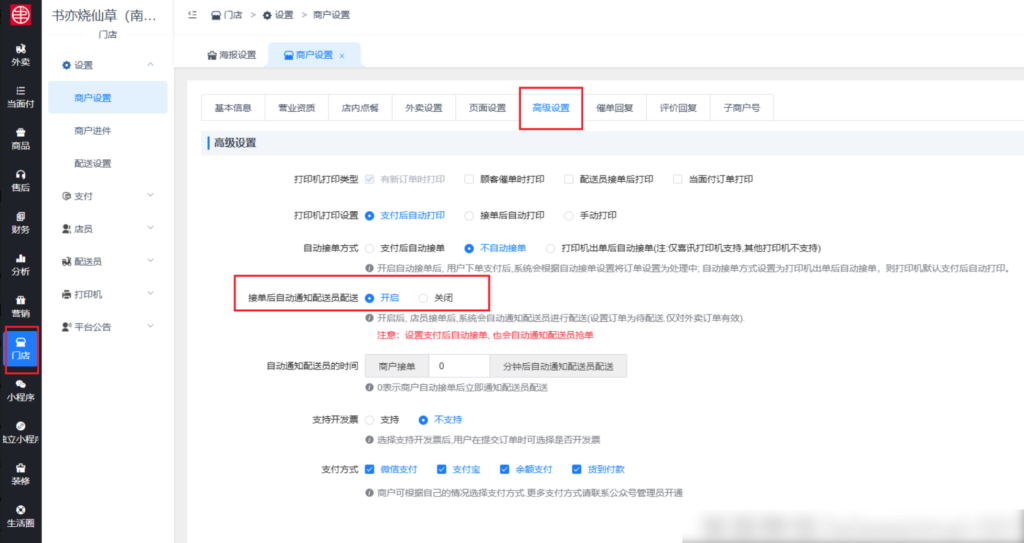The image size is (1024, 543).
Task: Select 不自动接单 radio option
Action: [469, 248]
